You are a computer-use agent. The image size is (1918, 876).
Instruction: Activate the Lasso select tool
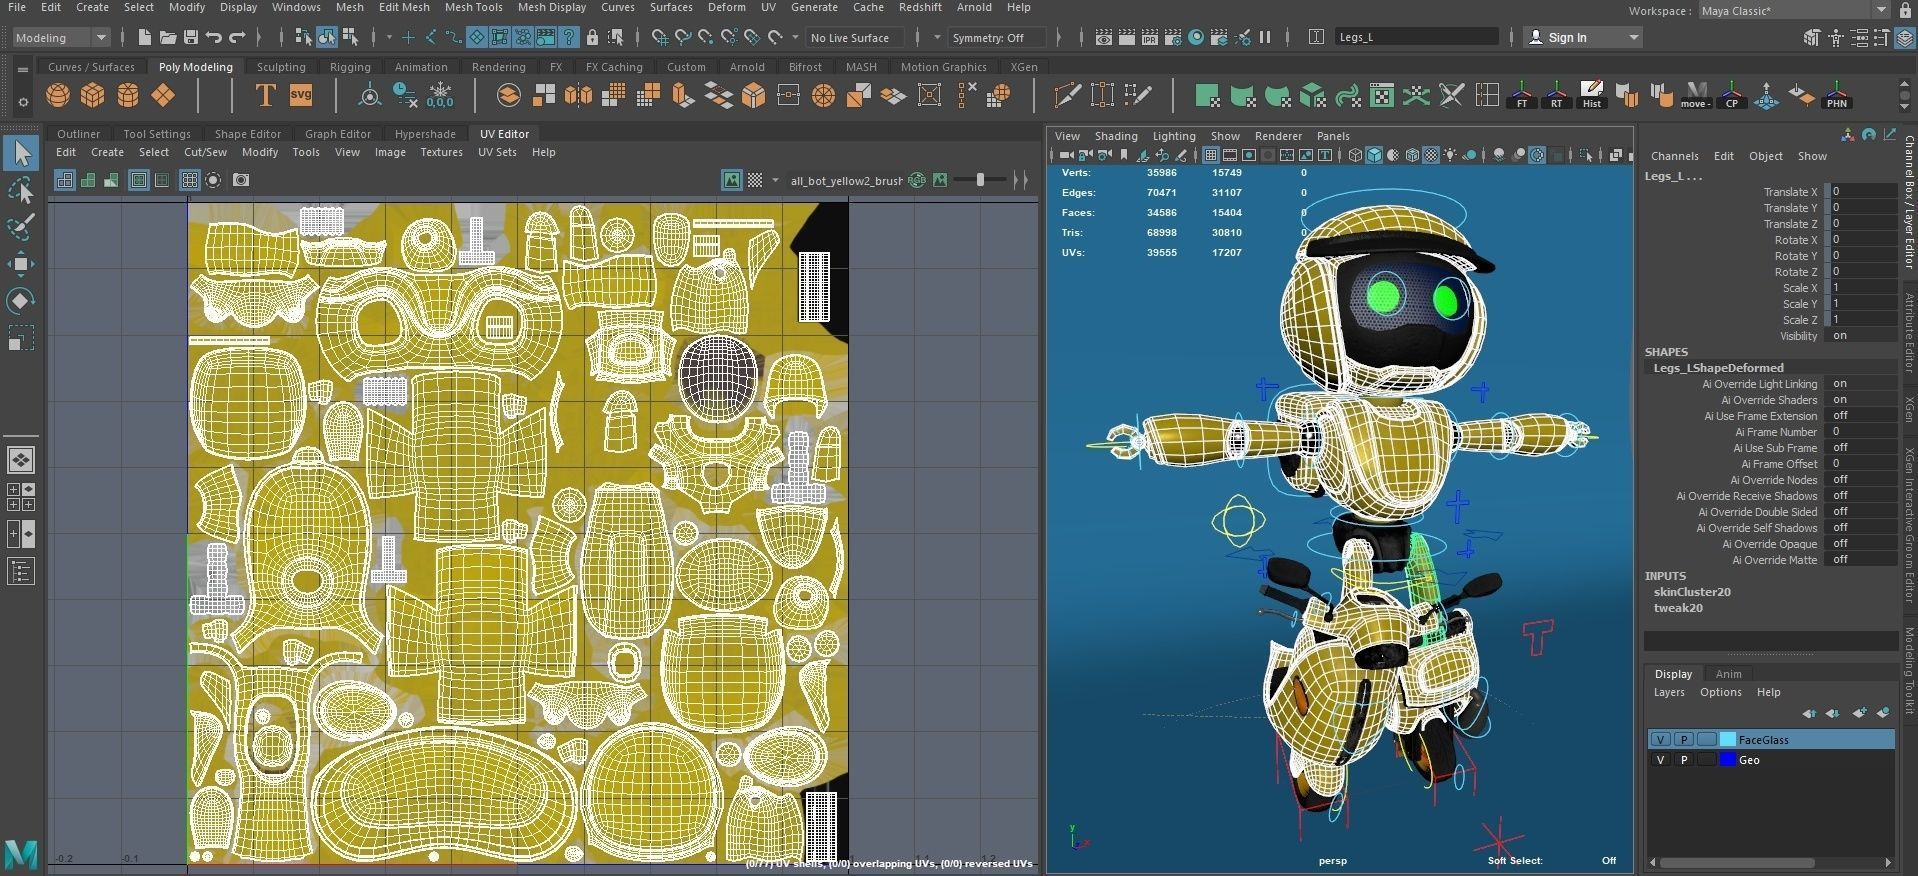pos(21,190)
